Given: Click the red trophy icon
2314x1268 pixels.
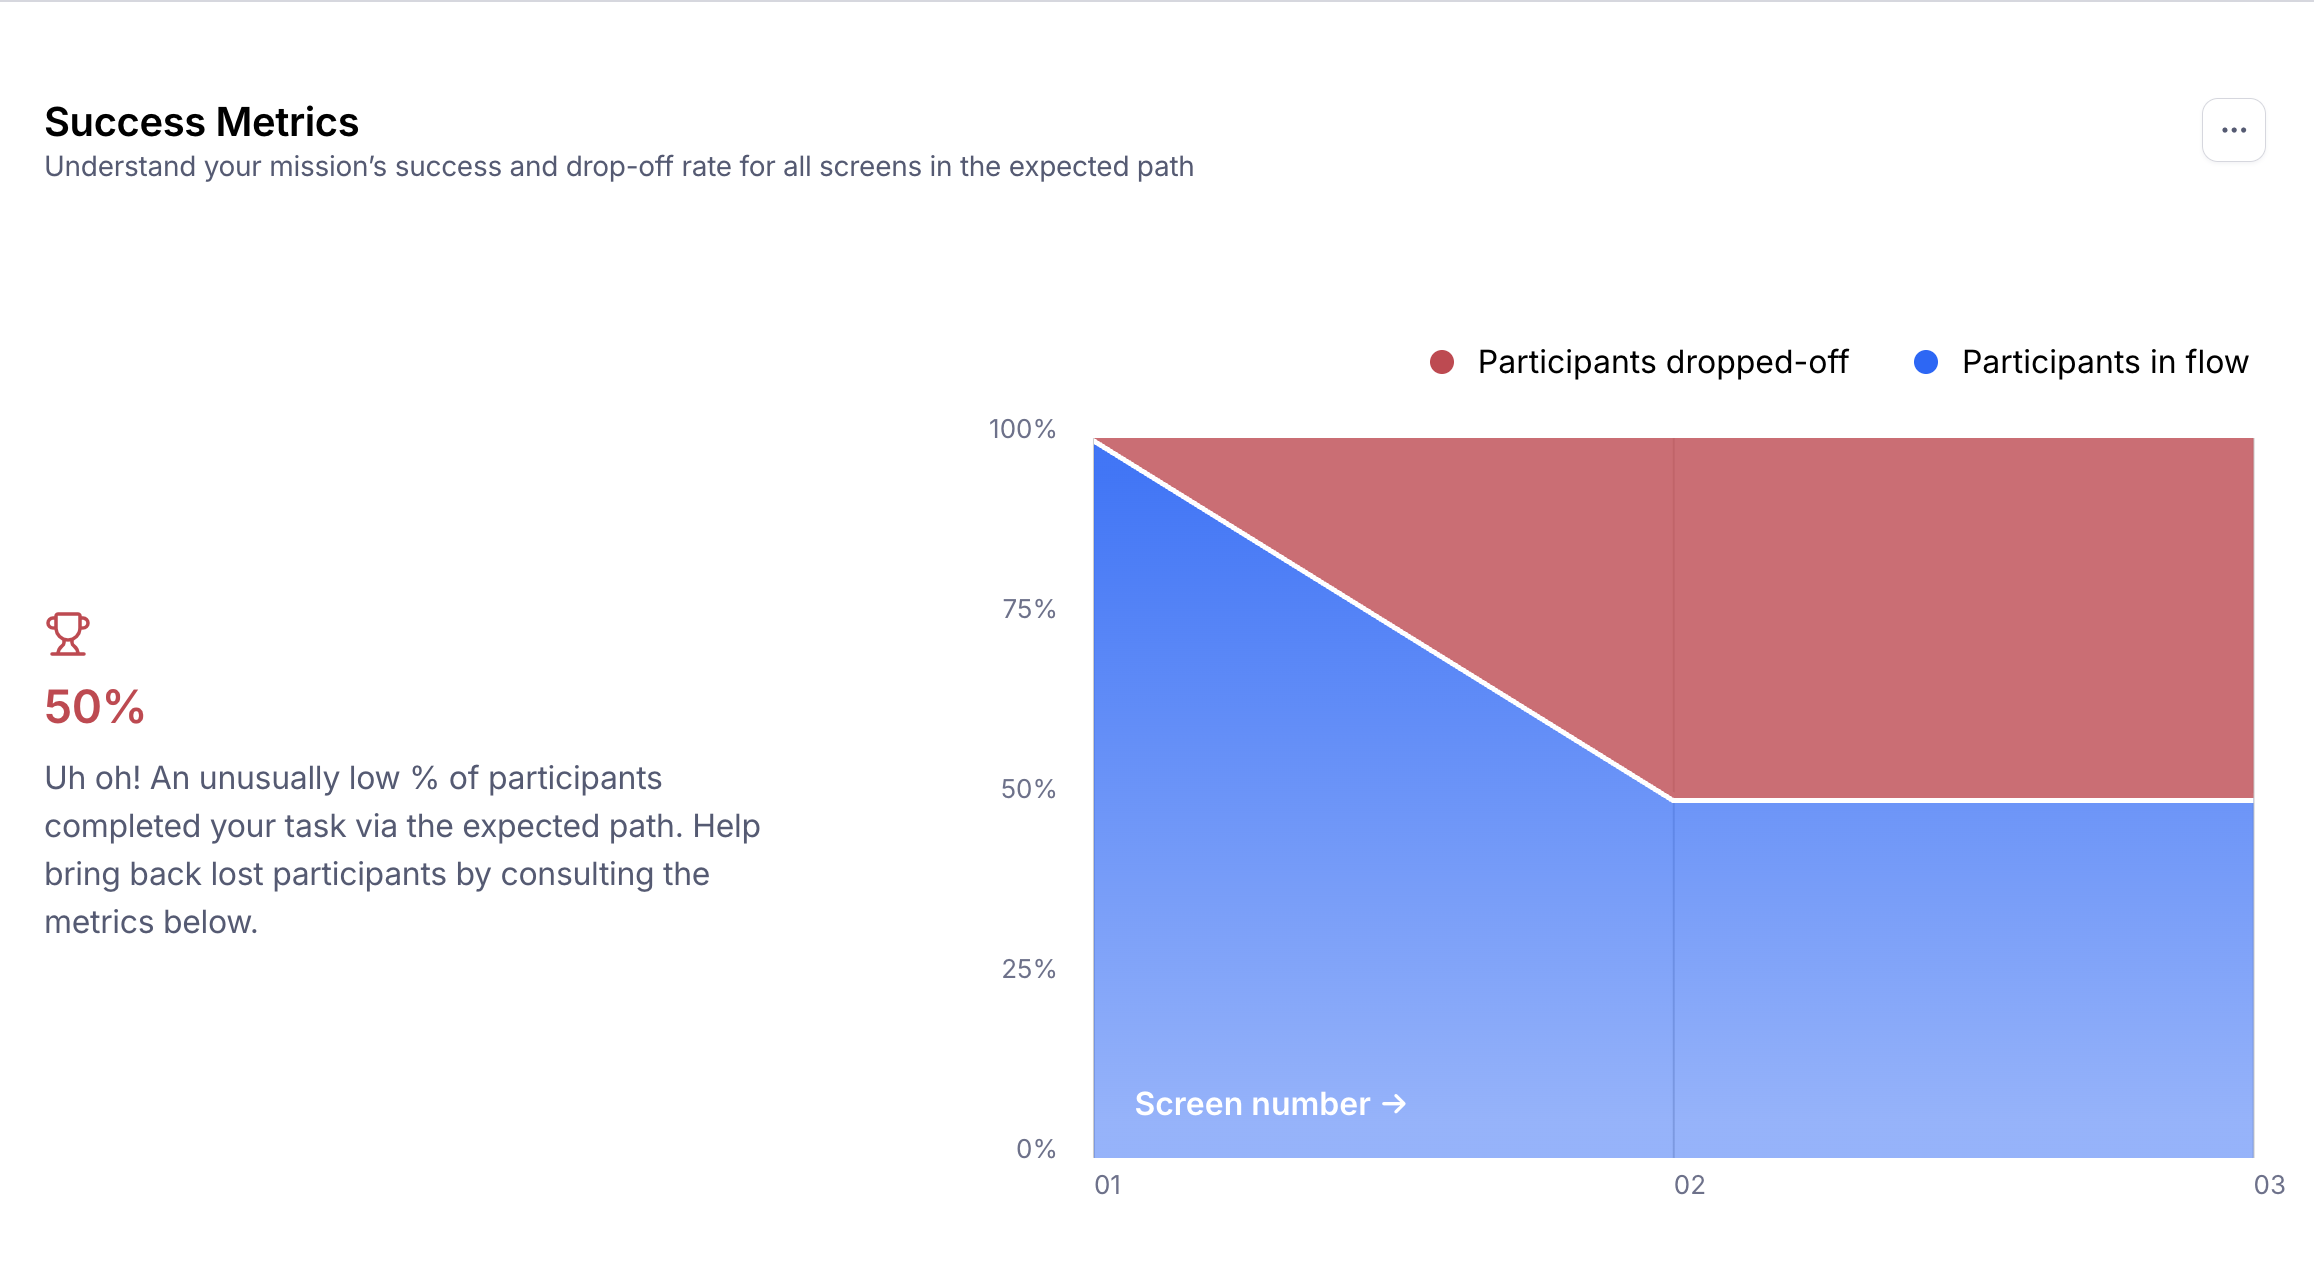Looking at the screenshot, I should tap(68, 634).
